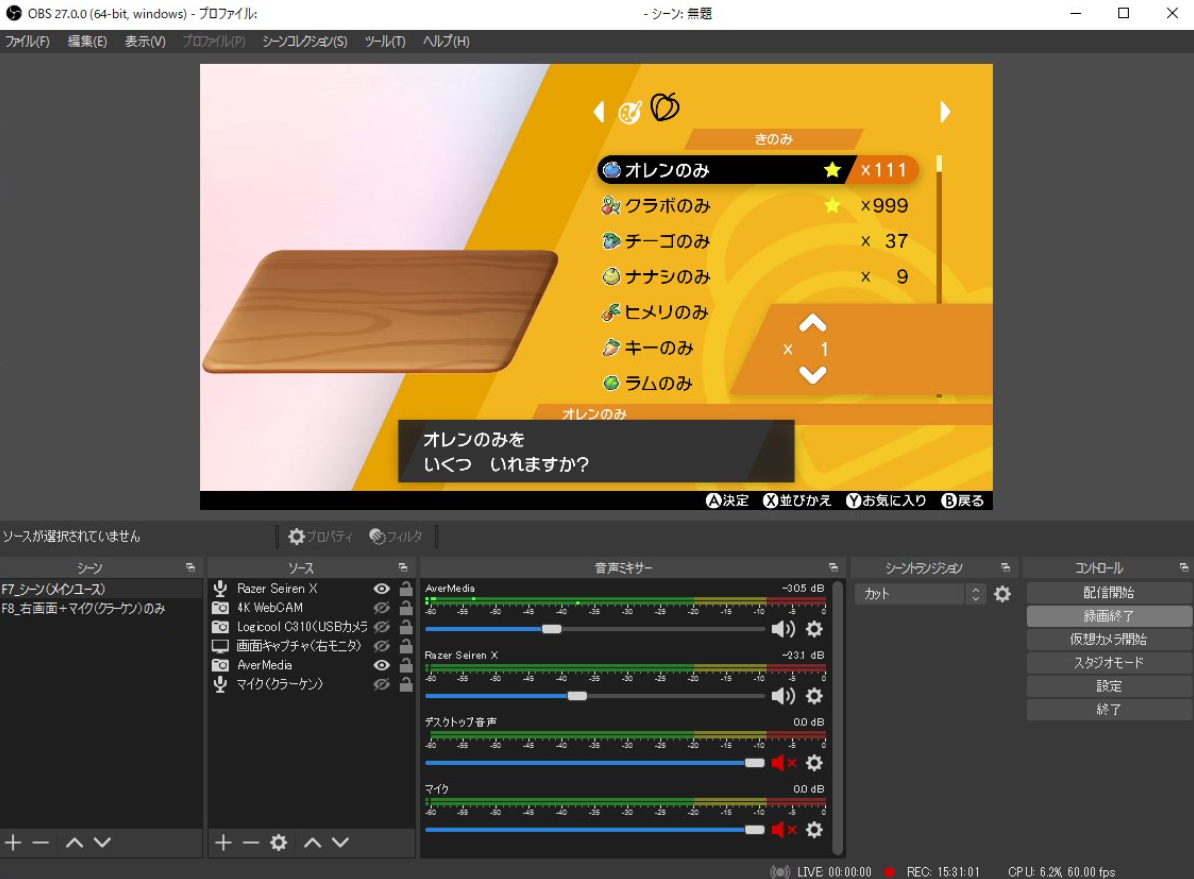Viewport: 1194px width, 879px height.
Task: Click スタジオモード button
Action: point(1109,663)
